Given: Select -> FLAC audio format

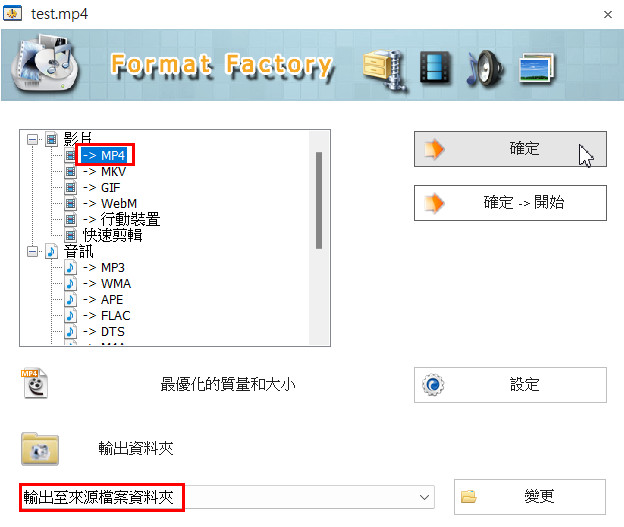Looking at the screenshot, I should click(x=106, y=316).
